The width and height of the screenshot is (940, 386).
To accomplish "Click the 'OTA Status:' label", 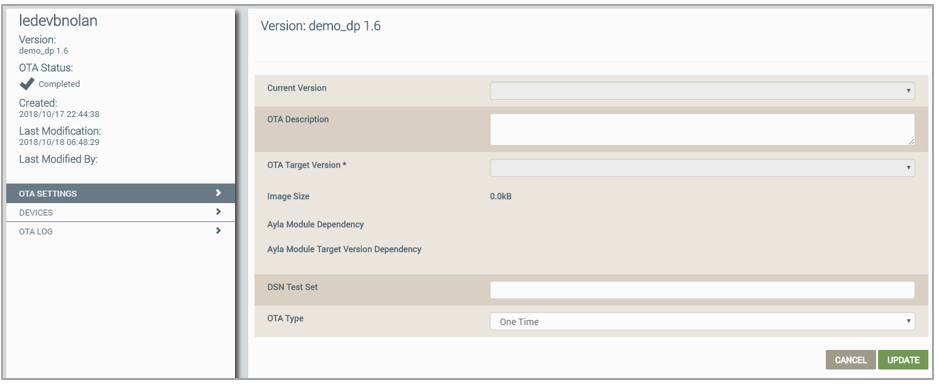I will point(46,68).
